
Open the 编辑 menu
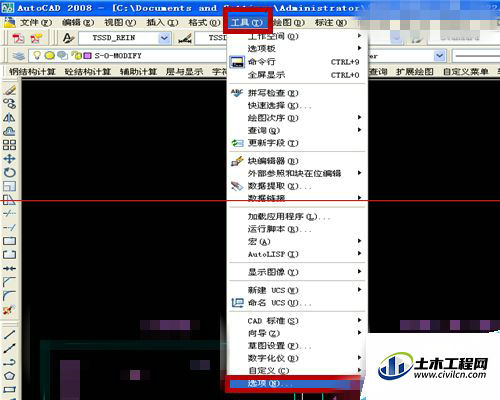click(78, 23)
